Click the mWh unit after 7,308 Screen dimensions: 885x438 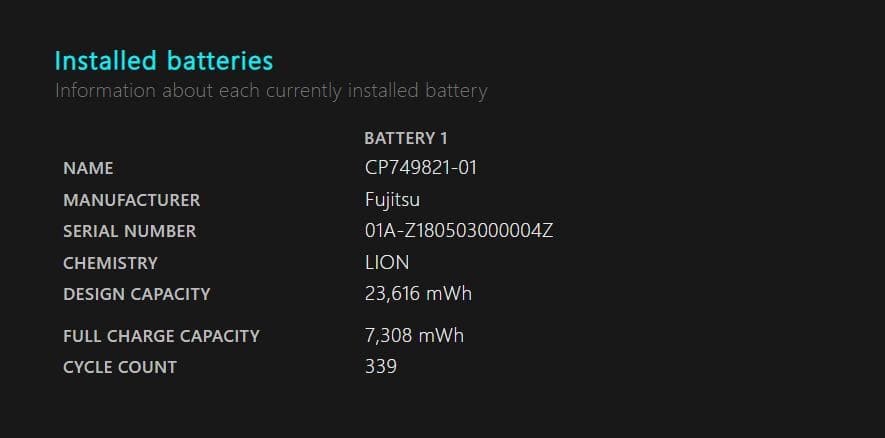click(x=441, y=336)
